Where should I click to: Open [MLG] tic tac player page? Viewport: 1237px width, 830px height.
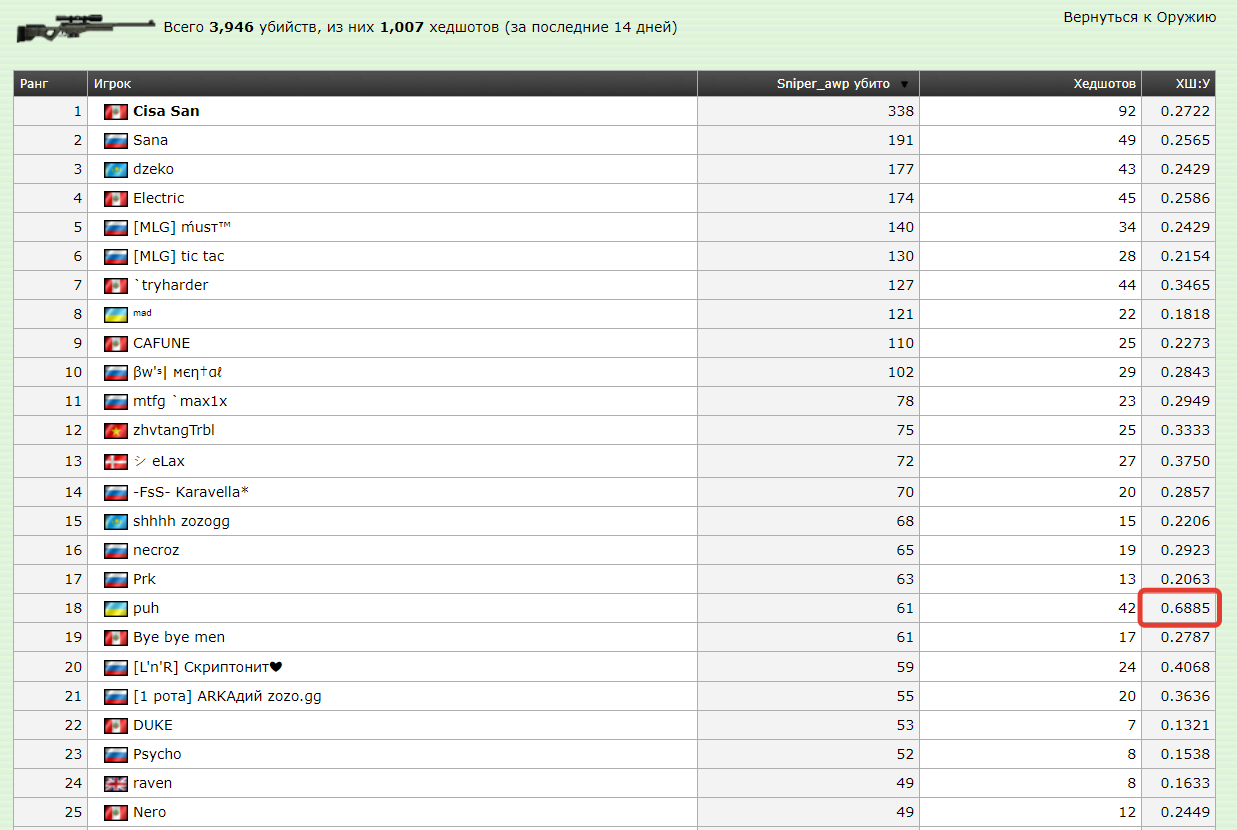178,256
